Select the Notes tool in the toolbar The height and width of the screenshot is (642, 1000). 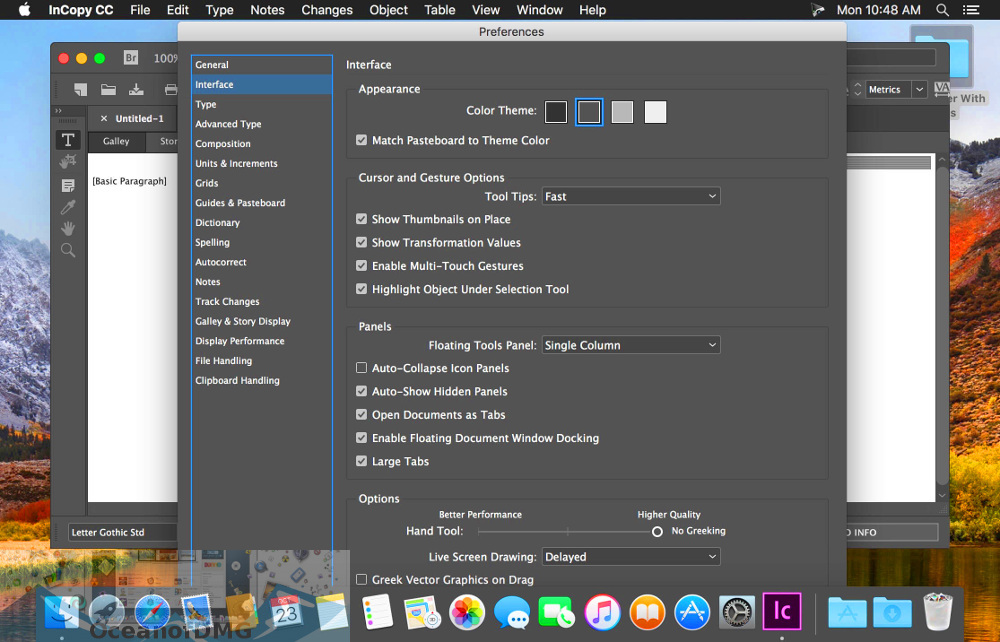[67, 185]
